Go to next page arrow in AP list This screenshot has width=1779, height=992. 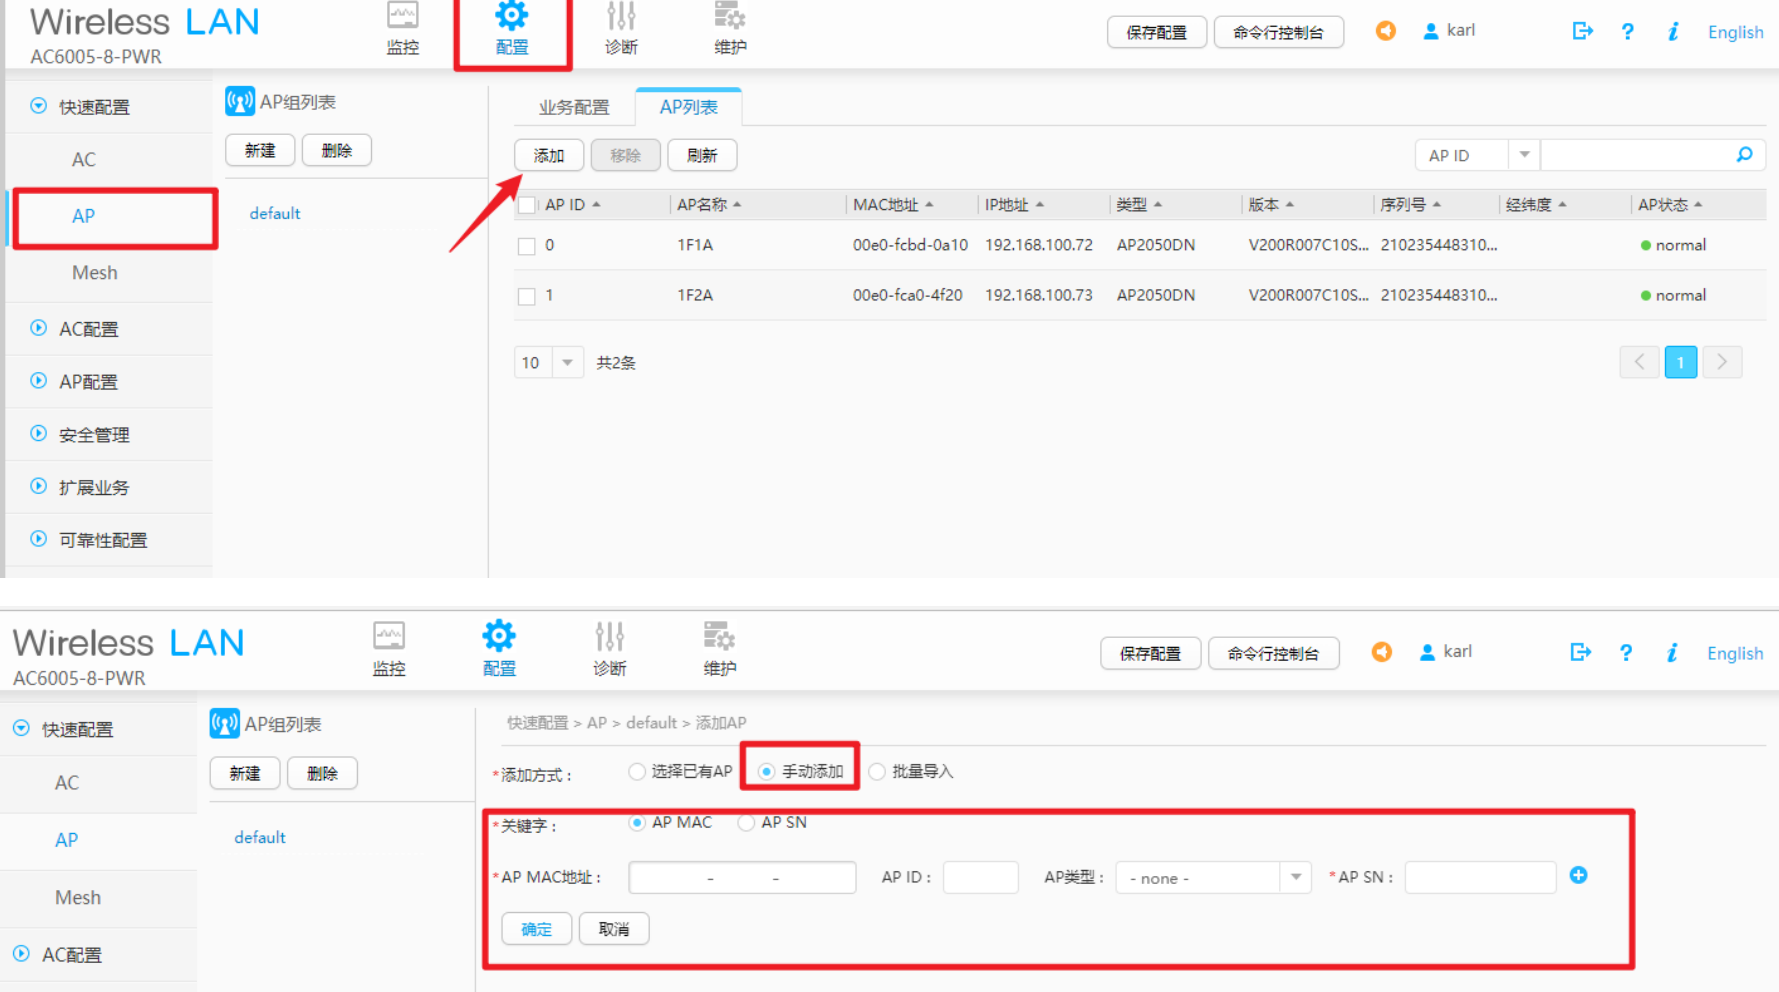tap(1722, 362)
